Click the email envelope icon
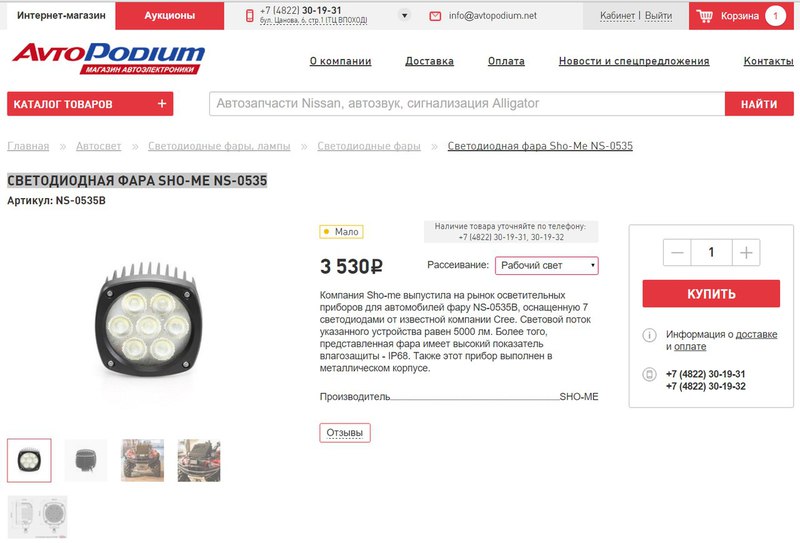 pyautogui.click(x=435, y=16)
